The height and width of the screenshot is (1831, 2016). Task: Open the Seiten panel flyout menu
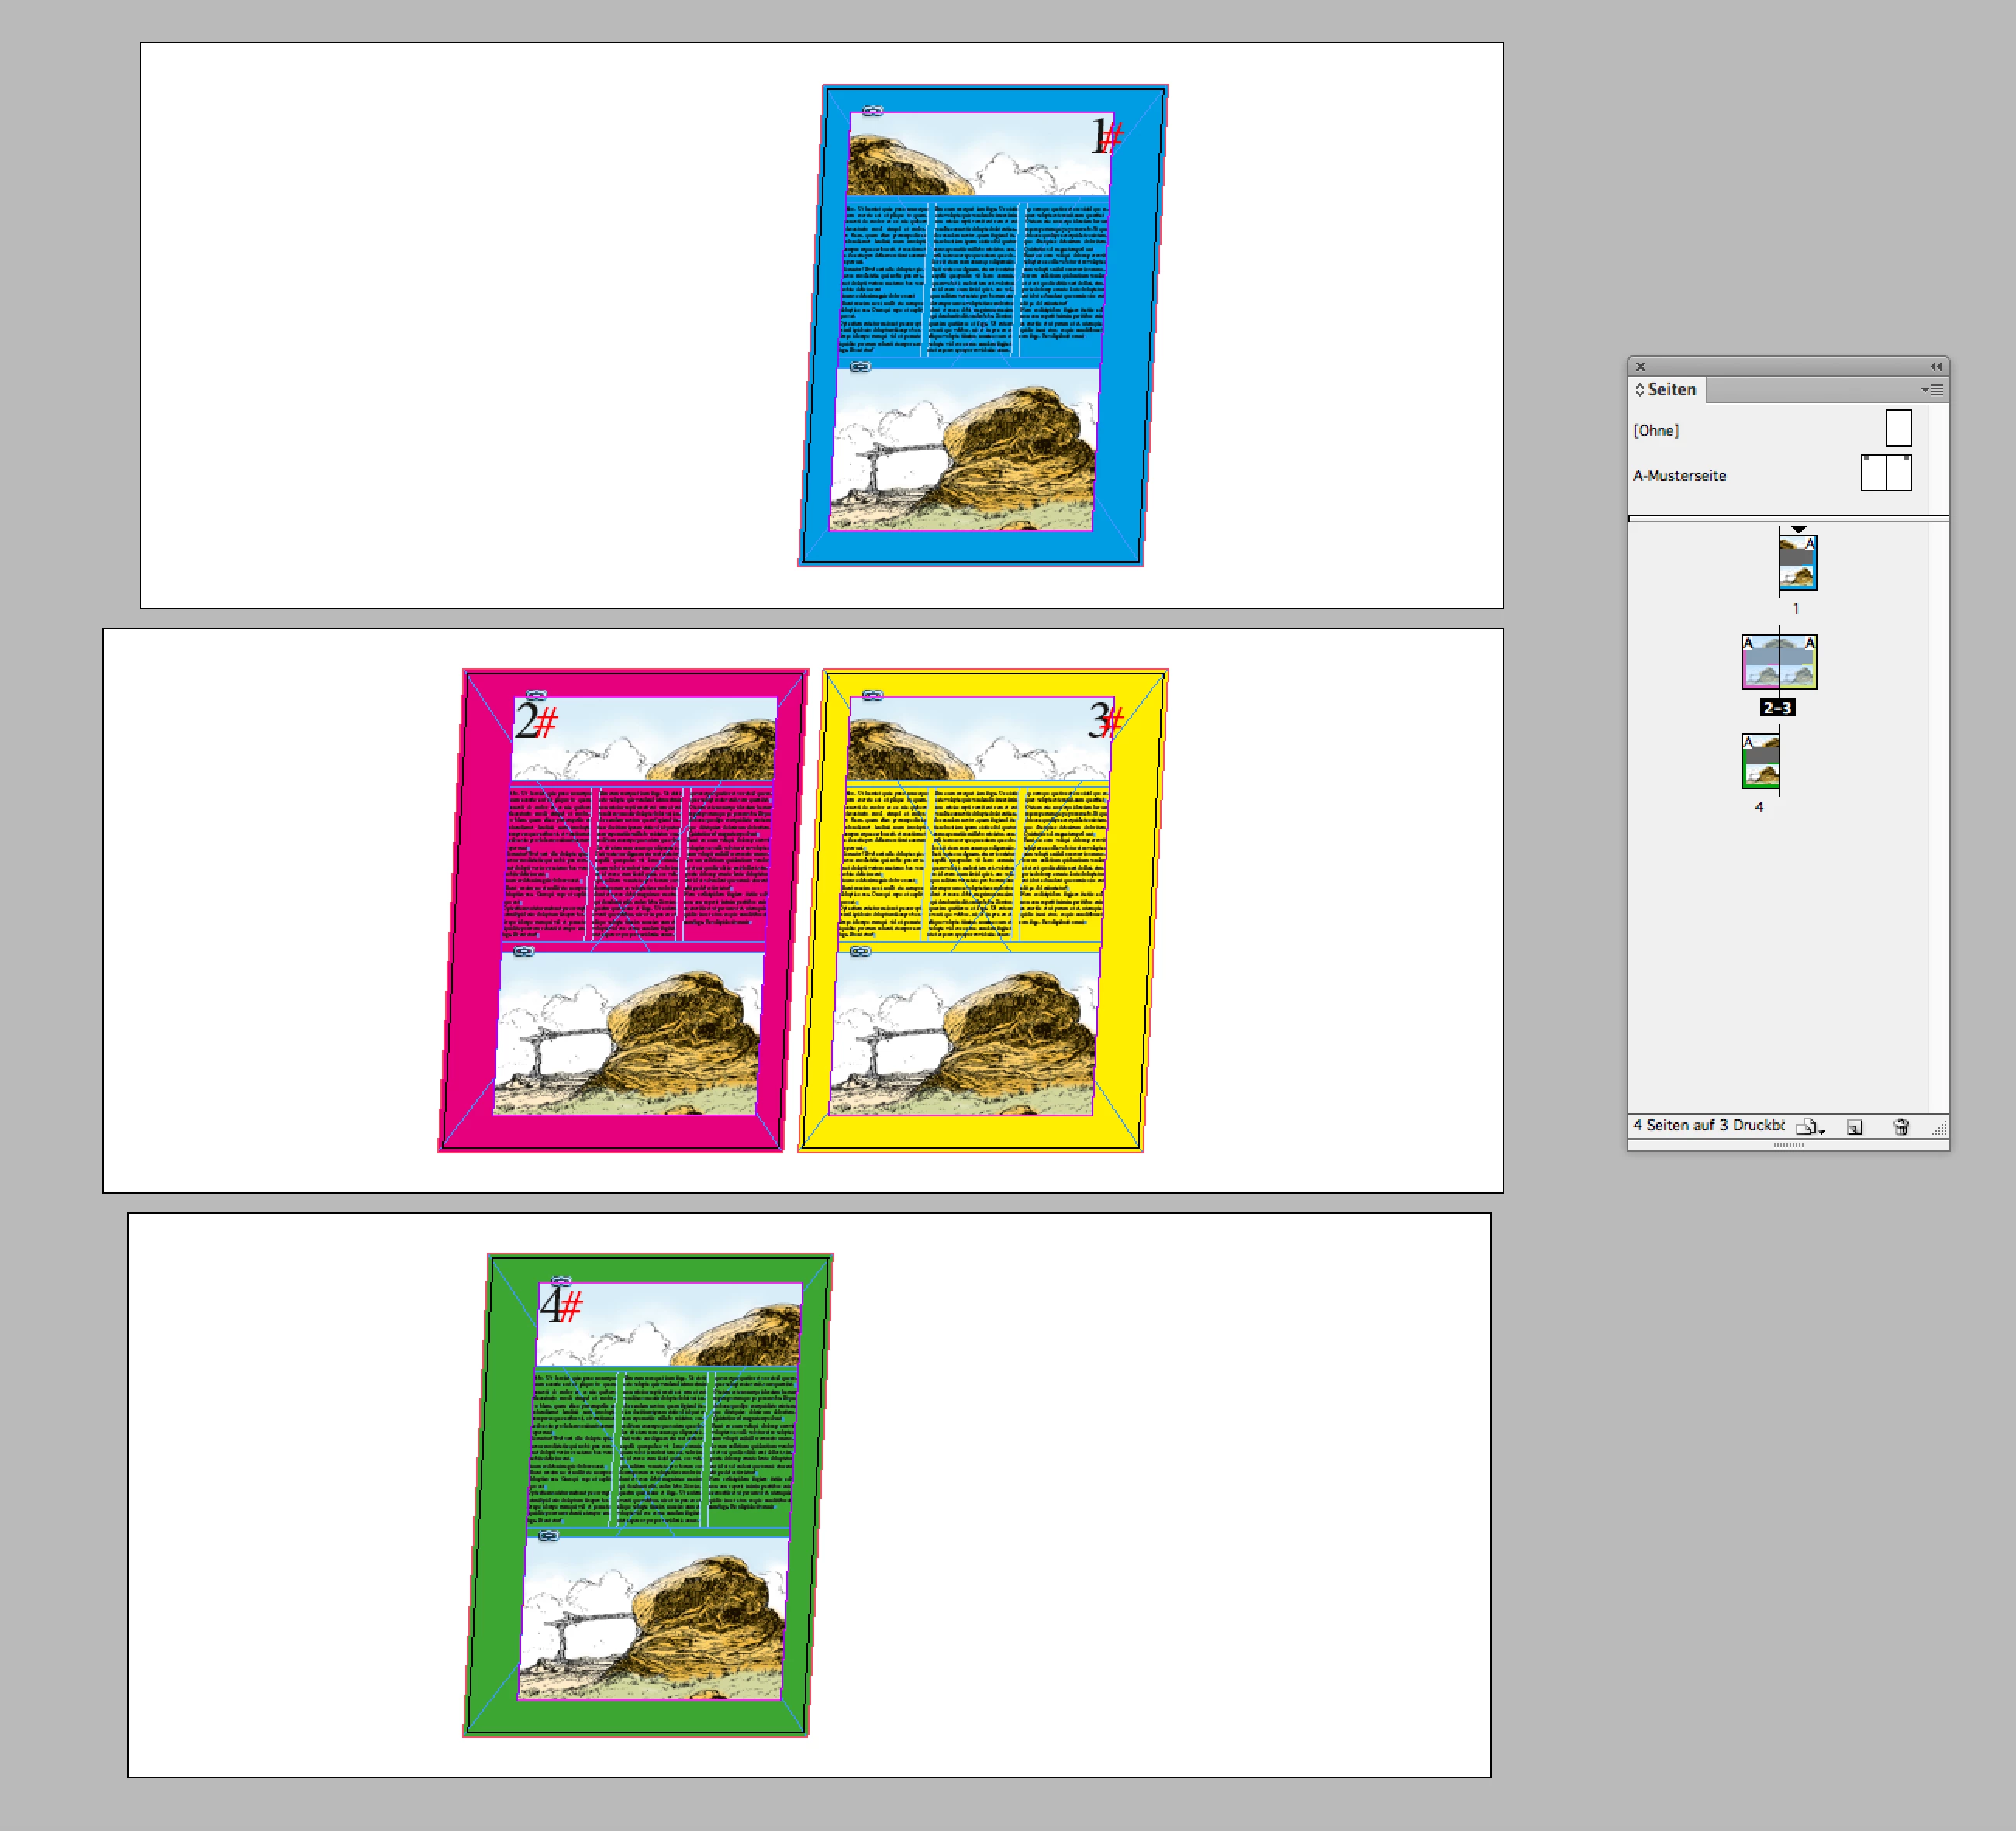1932,390
